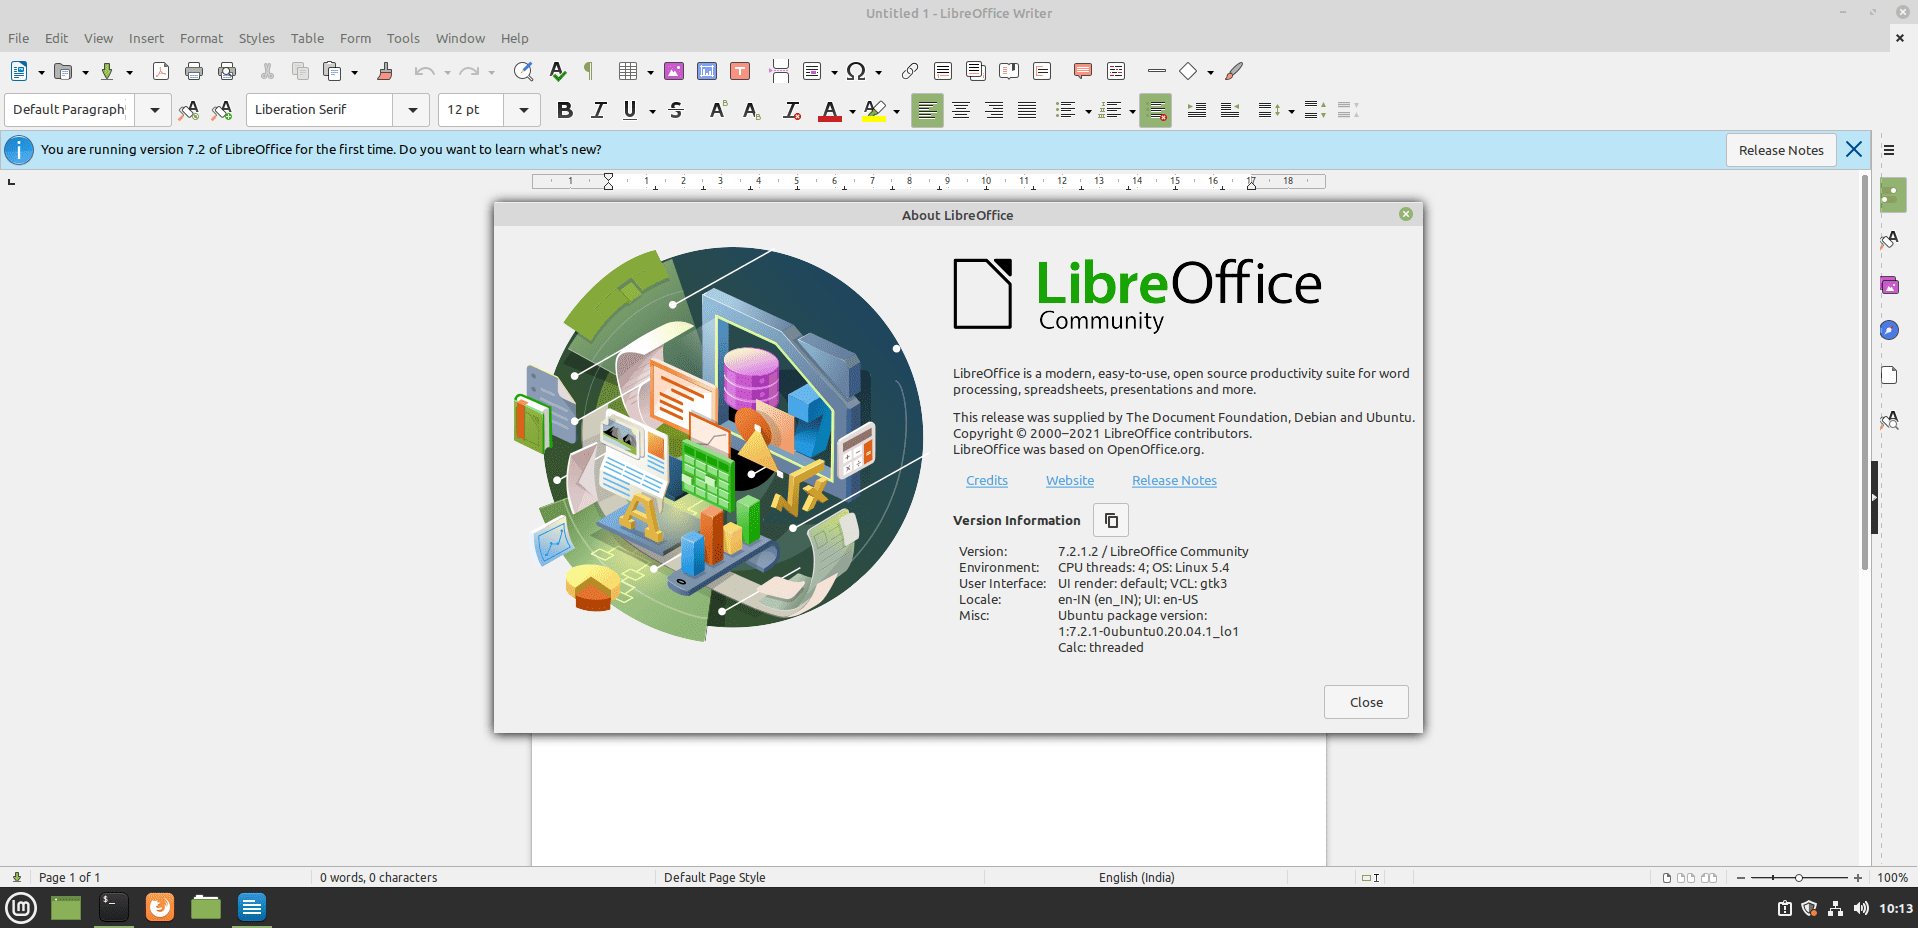Open the Insert menu

coord(146,38)
